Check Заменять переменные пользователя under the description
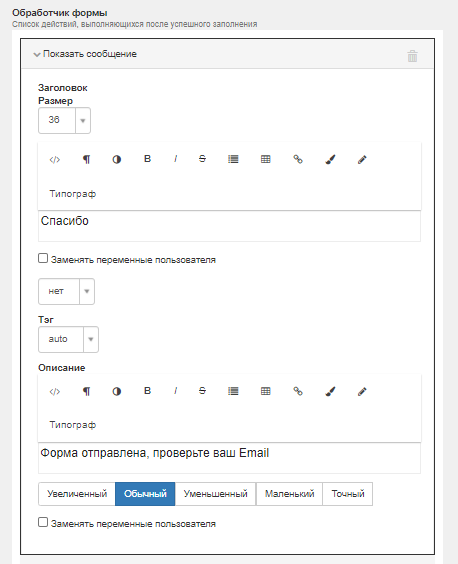The width and height of the screenshot is (458, 564). (x=43, y=522)
